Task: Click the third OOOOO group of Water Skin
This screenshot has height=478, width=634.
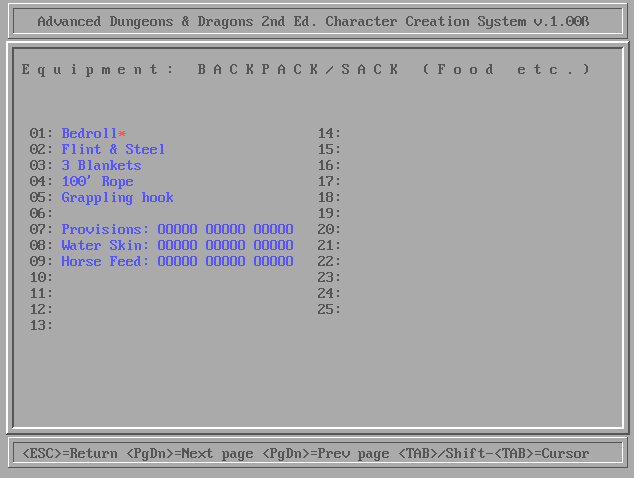Action: tap(273, 245)
